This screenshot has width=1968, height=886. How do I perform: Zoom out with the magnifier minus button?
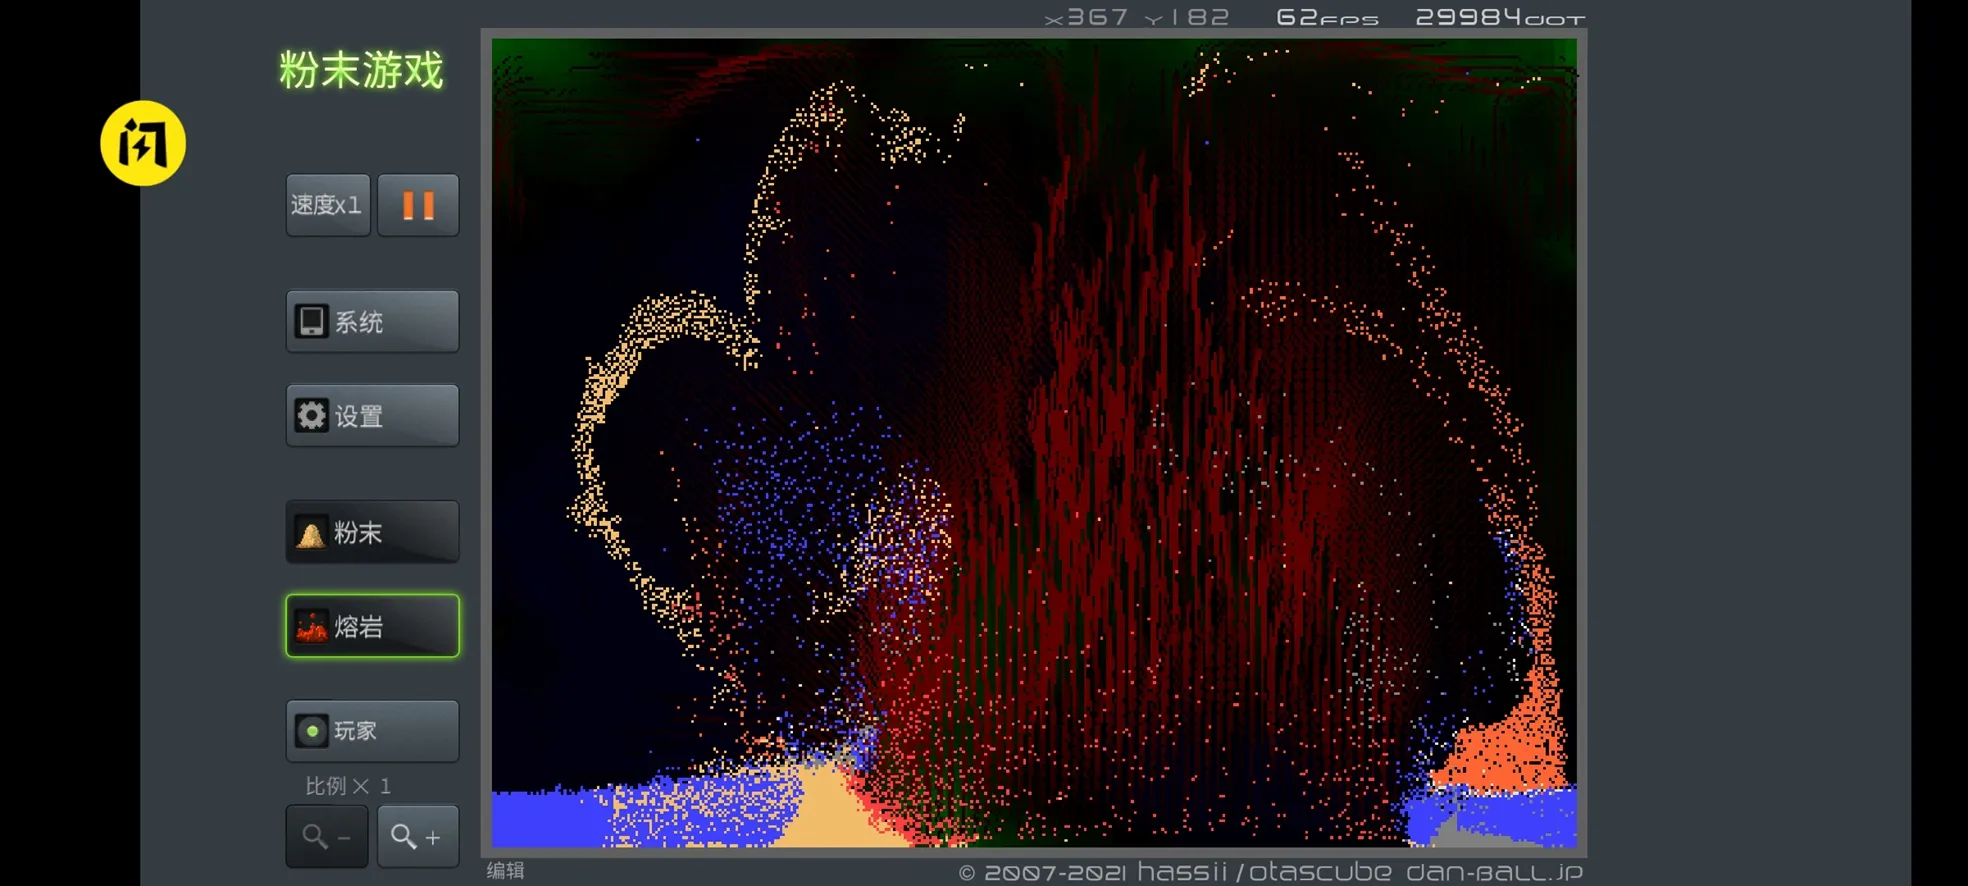pos(327,836)
